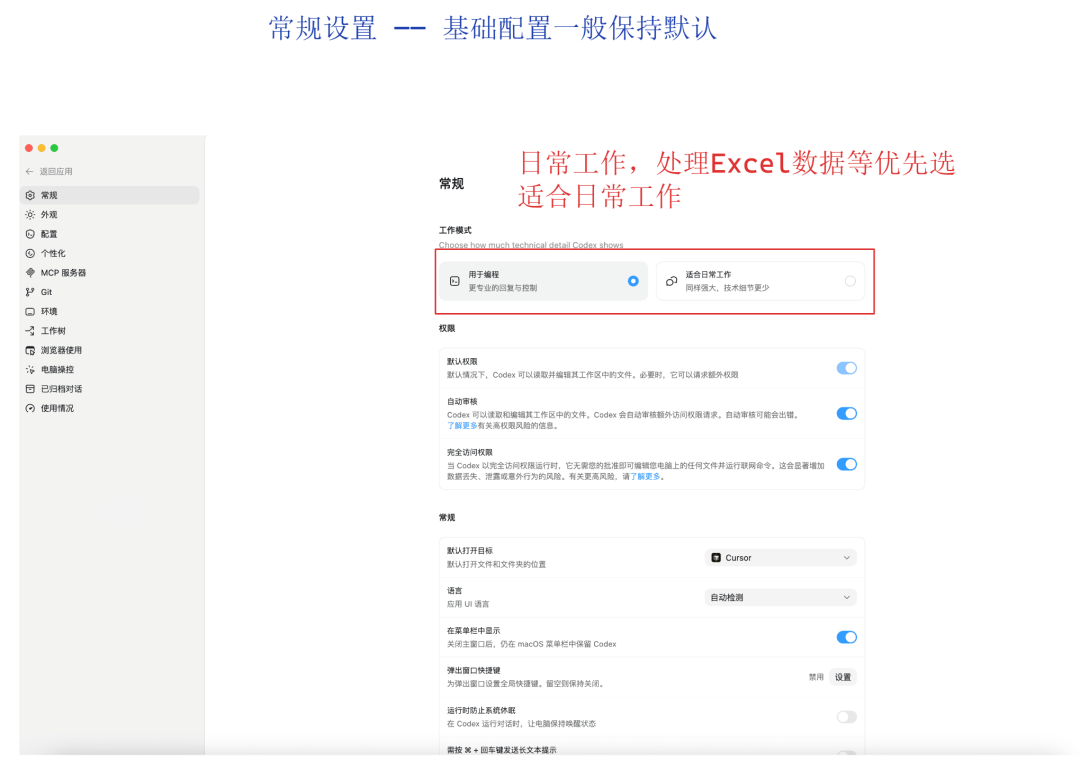Click the 禁用 label beside 设置
Viewport: 1080px width, 778px height.
(816, 677)
